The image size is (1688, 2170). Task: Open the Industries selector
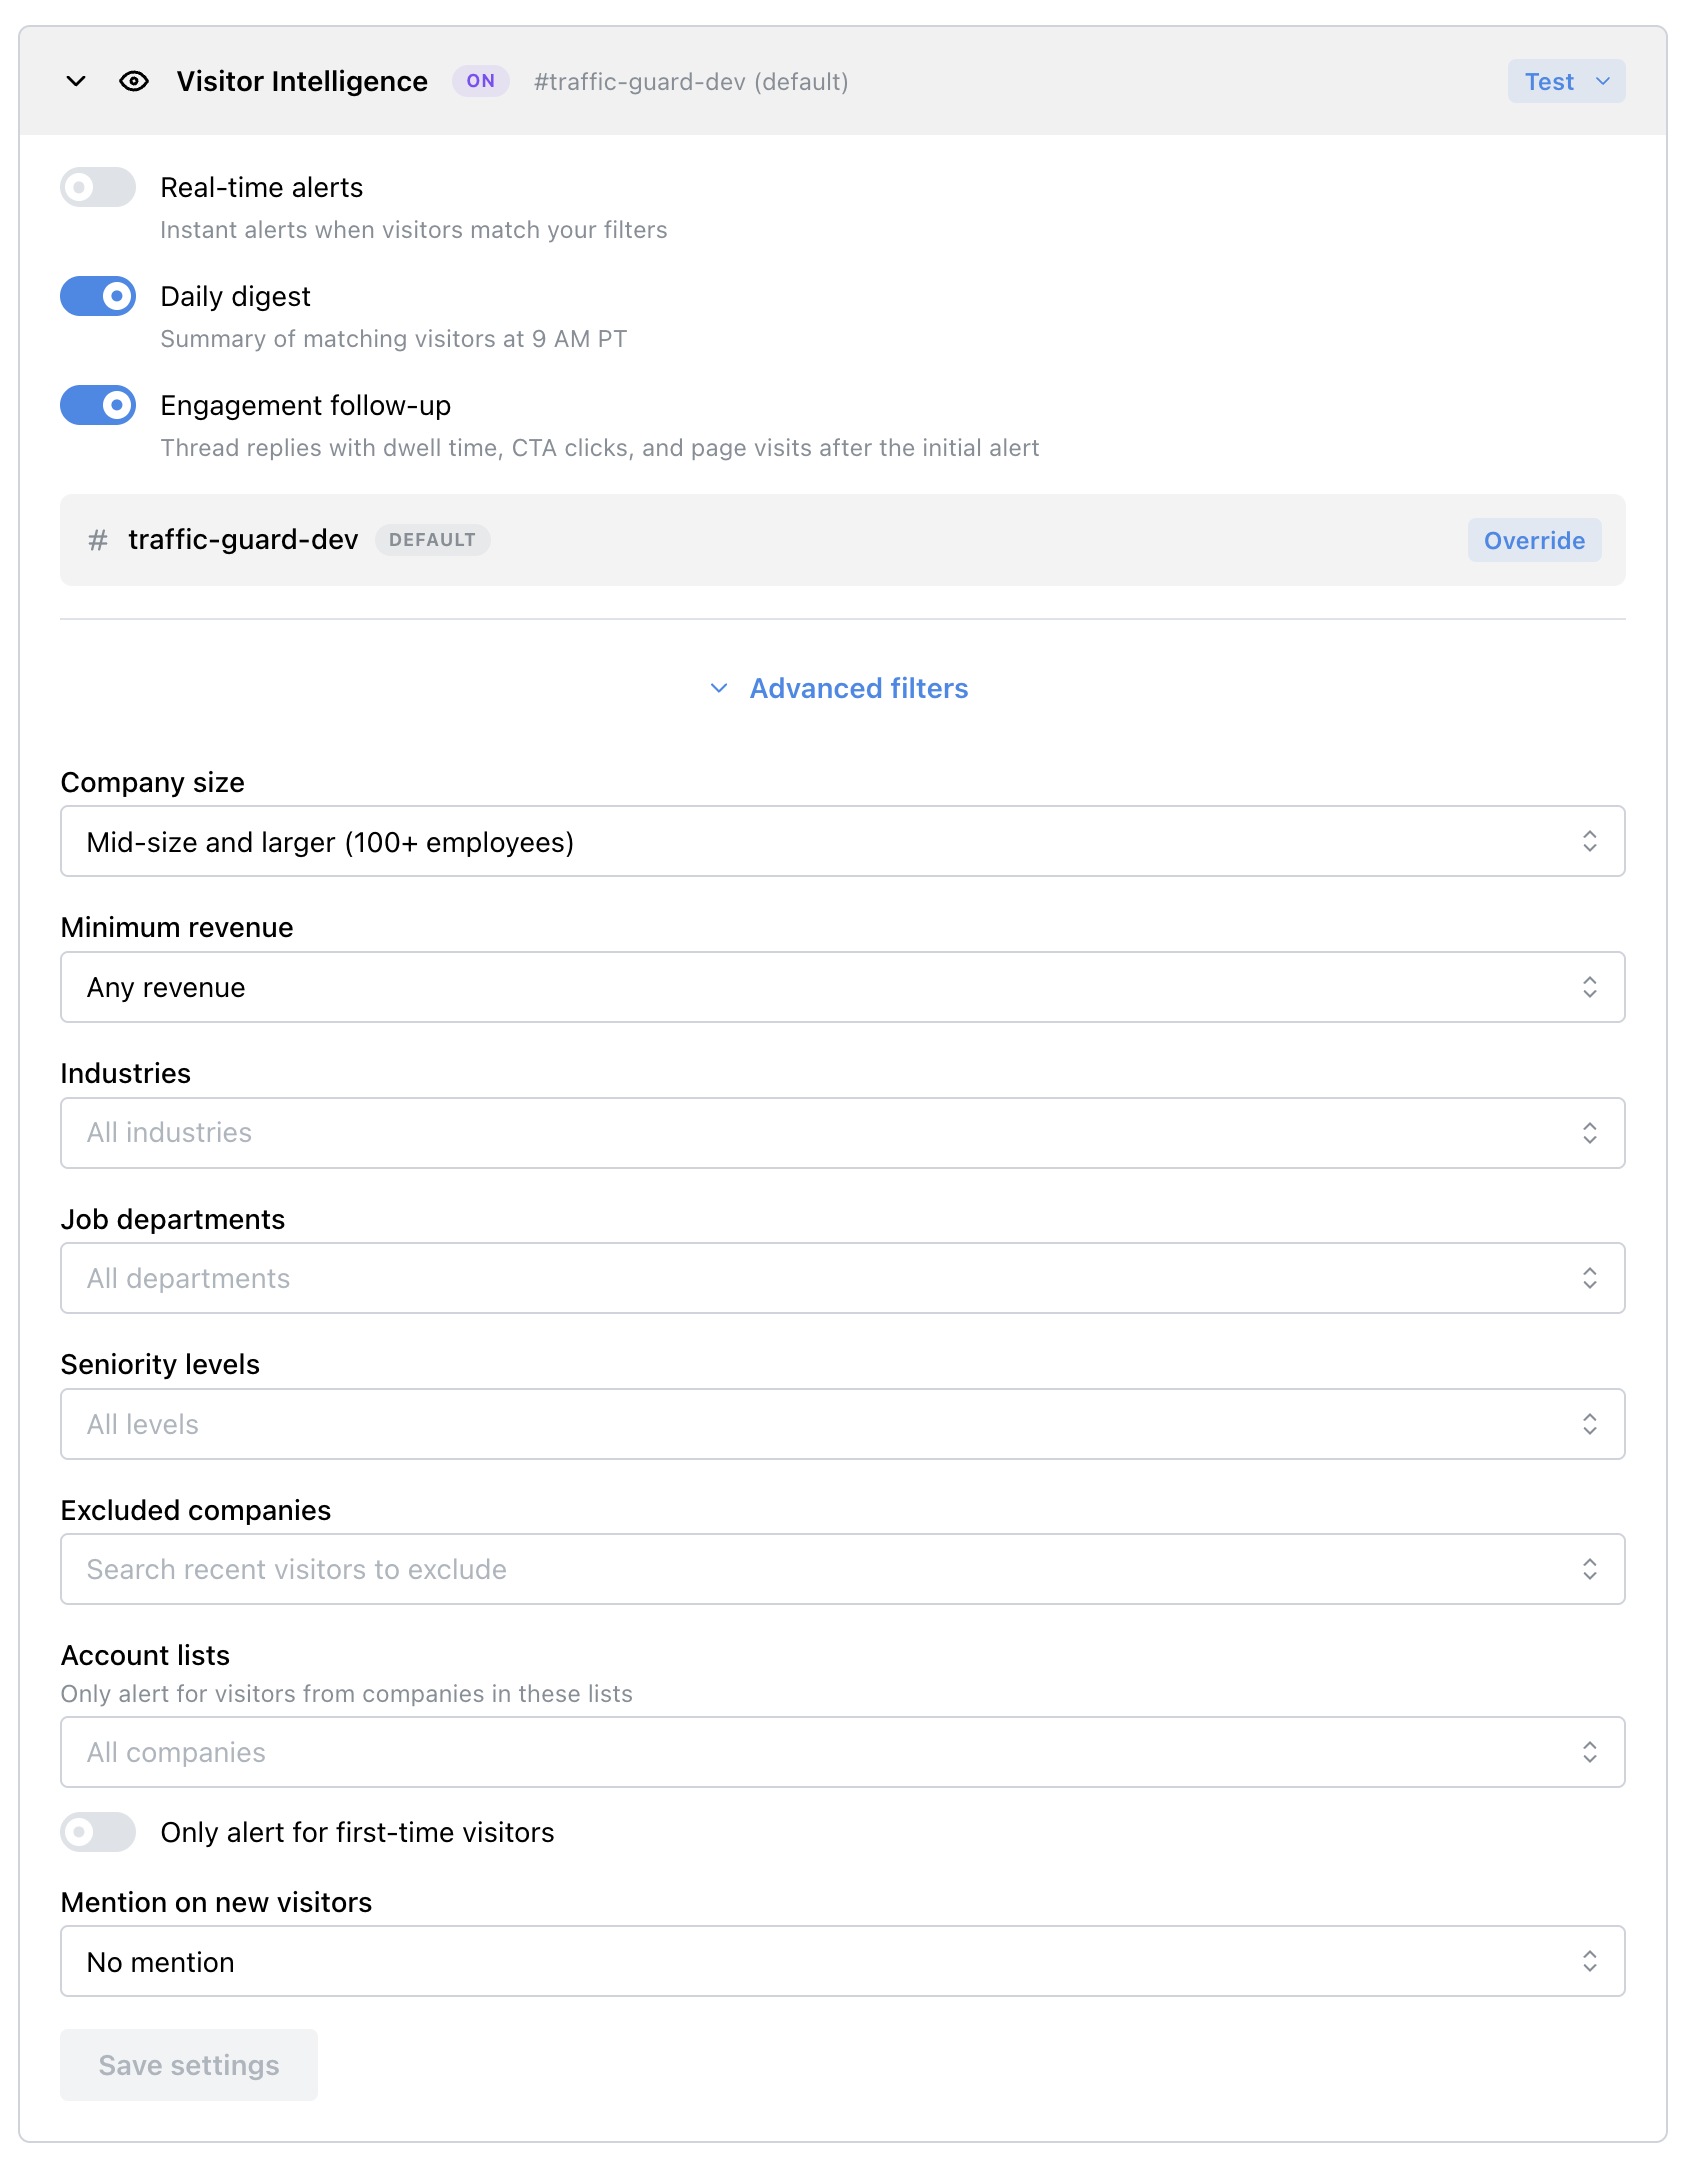(842, 1132)
